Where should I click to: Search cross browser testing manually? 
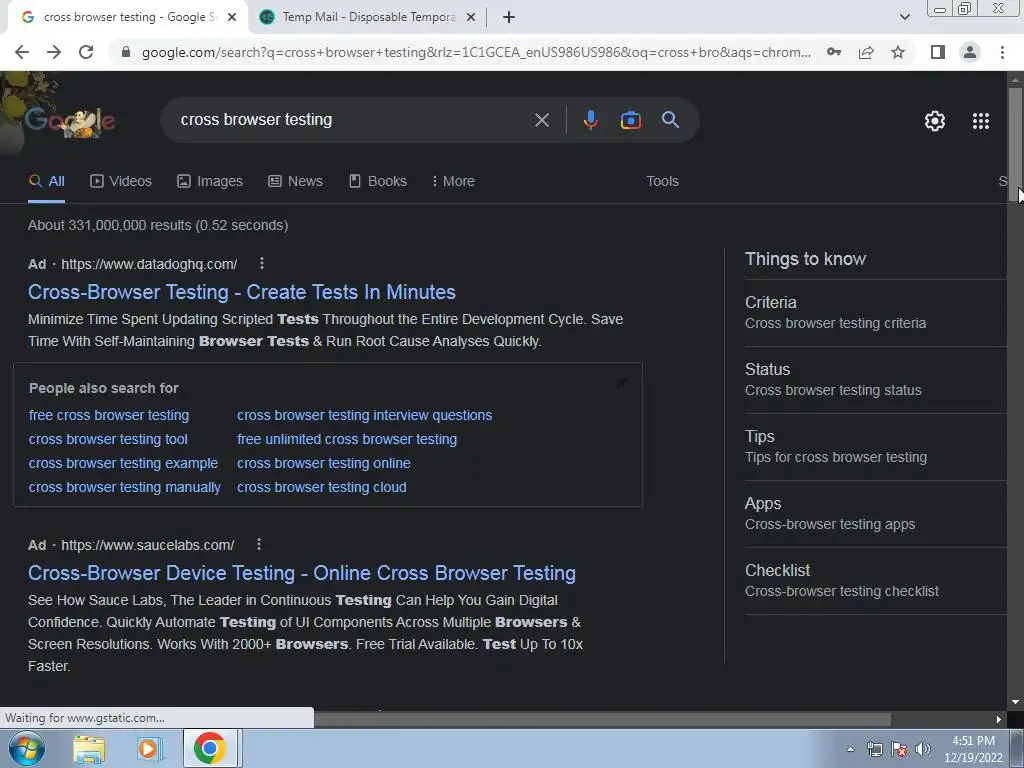click(124, 487)
